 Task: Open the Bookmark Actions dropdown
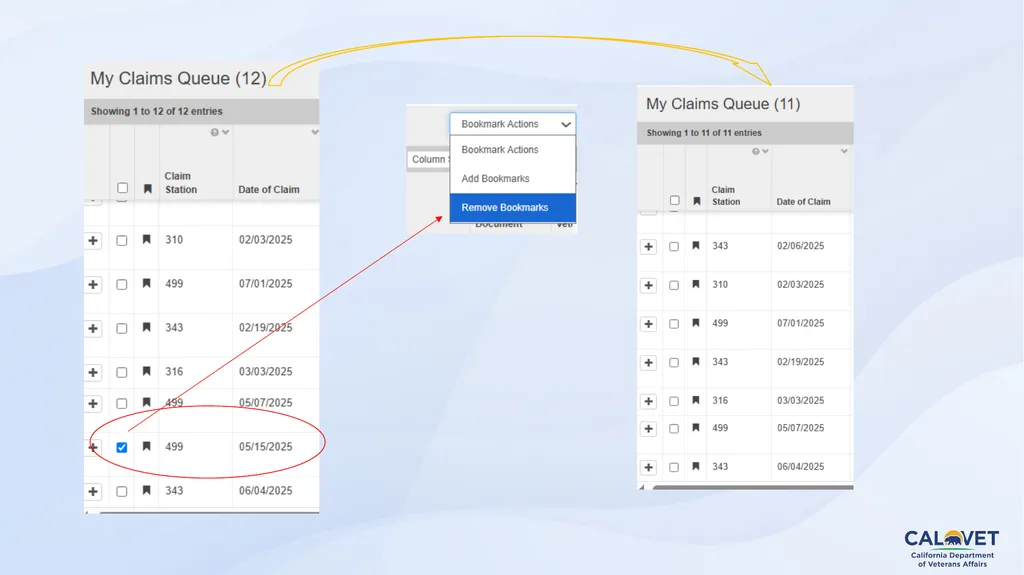tap(513, 123)
